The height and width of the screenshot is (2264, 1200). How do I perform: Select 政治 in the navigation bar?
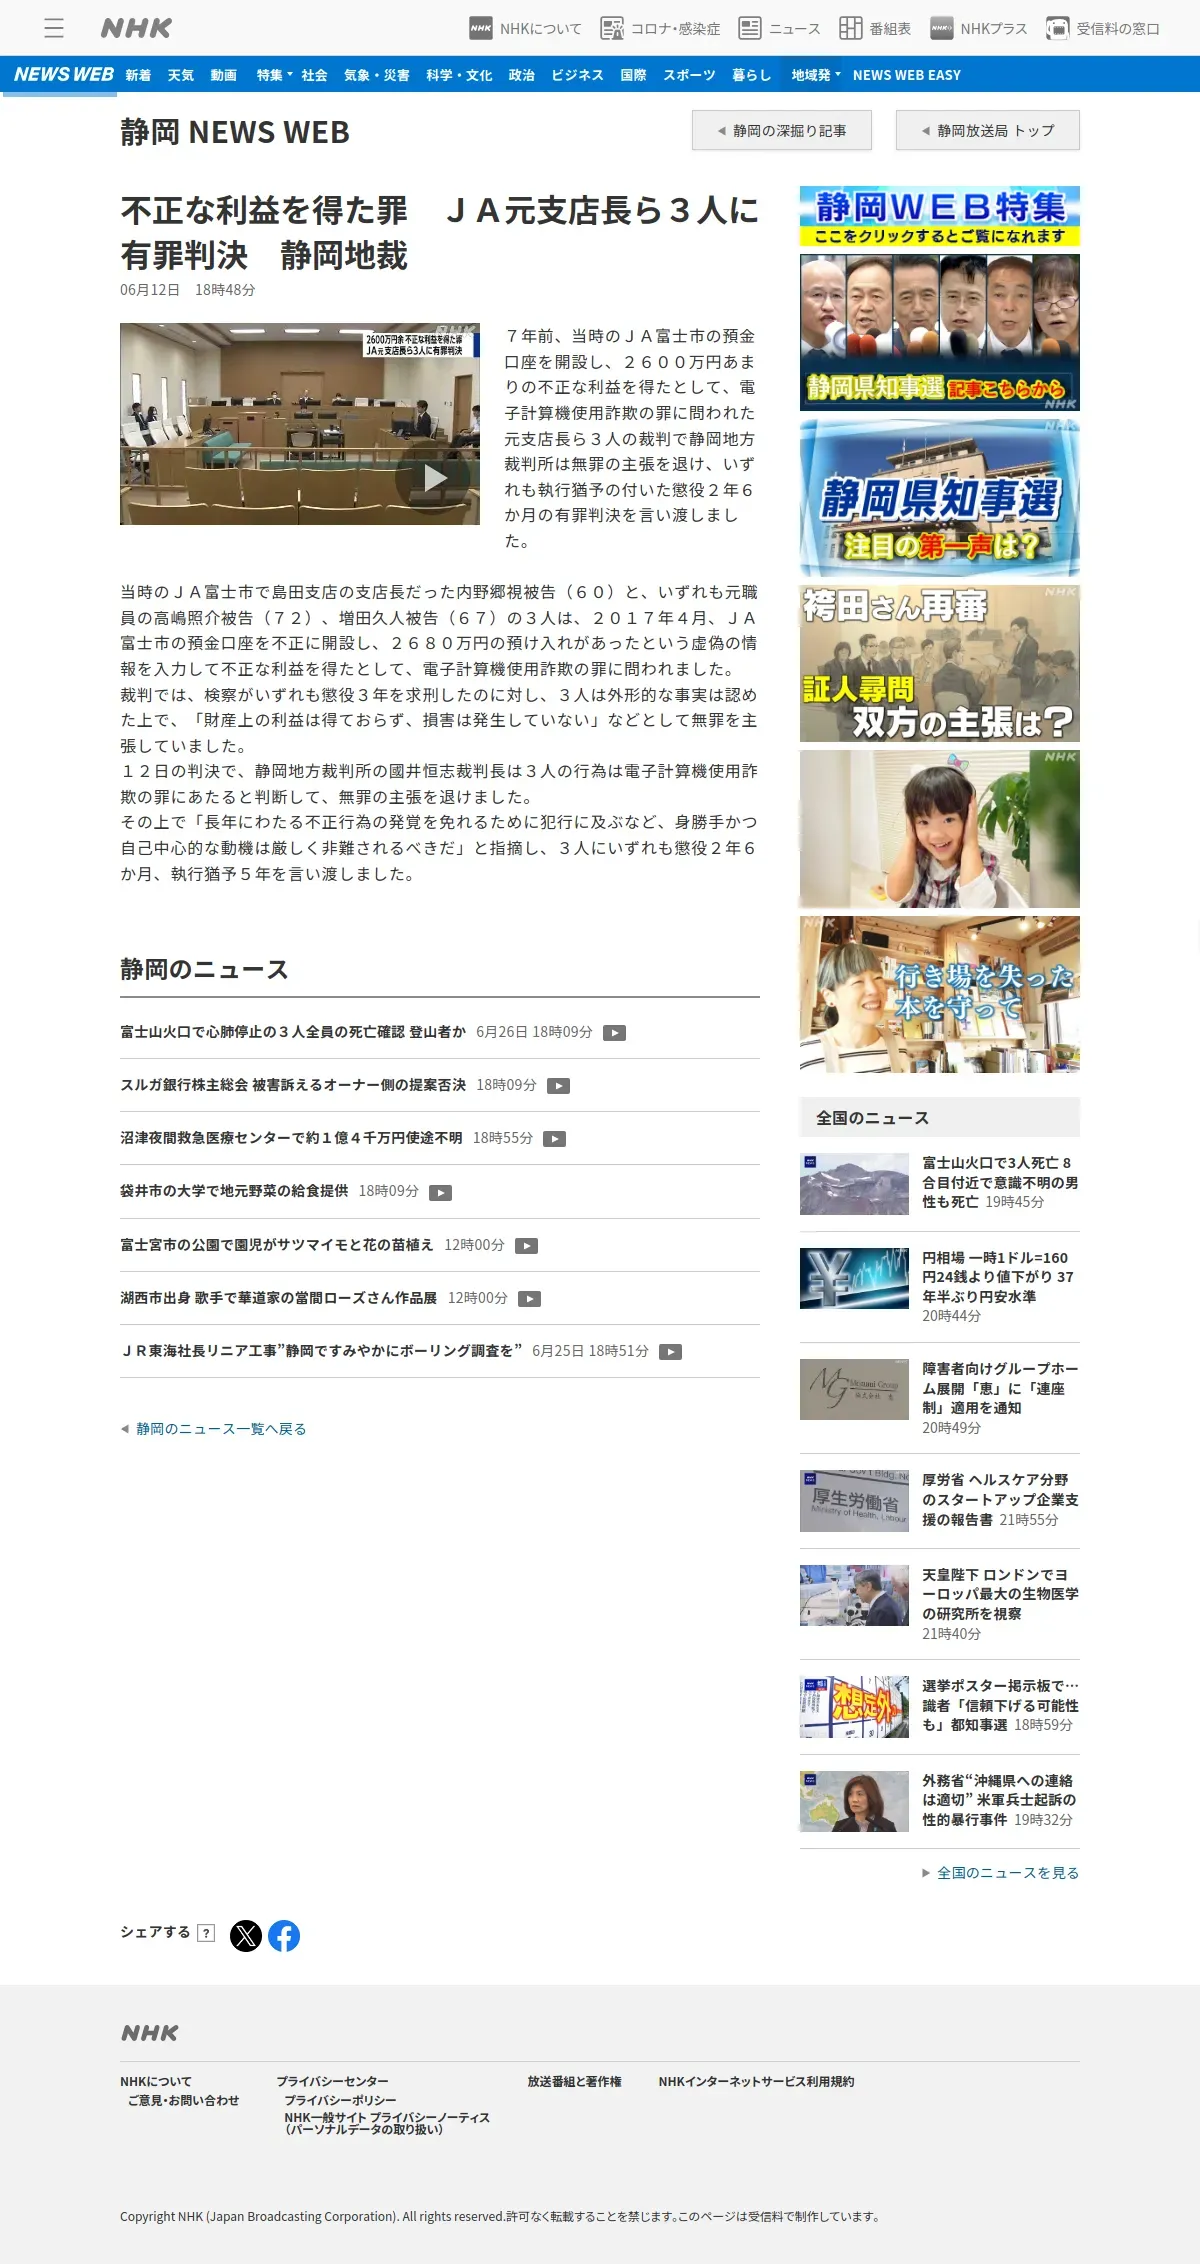(522, 75)
